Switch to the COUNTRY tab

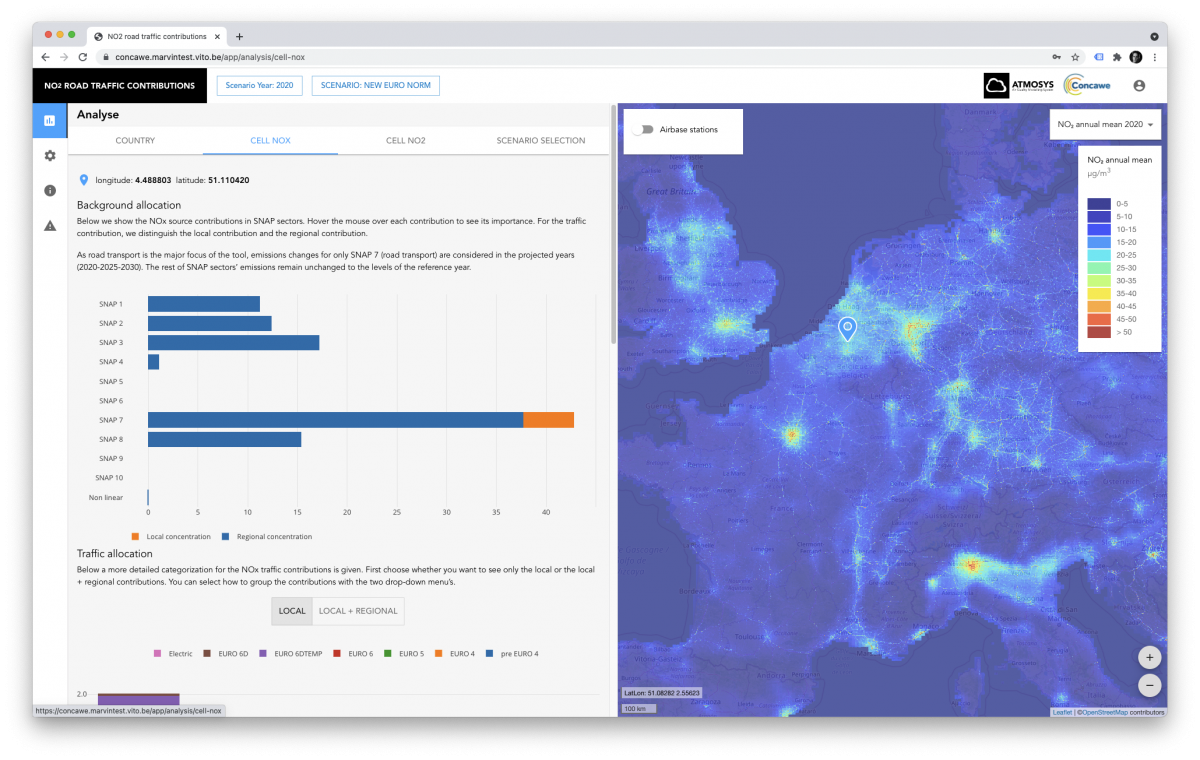tap(135, 141)
